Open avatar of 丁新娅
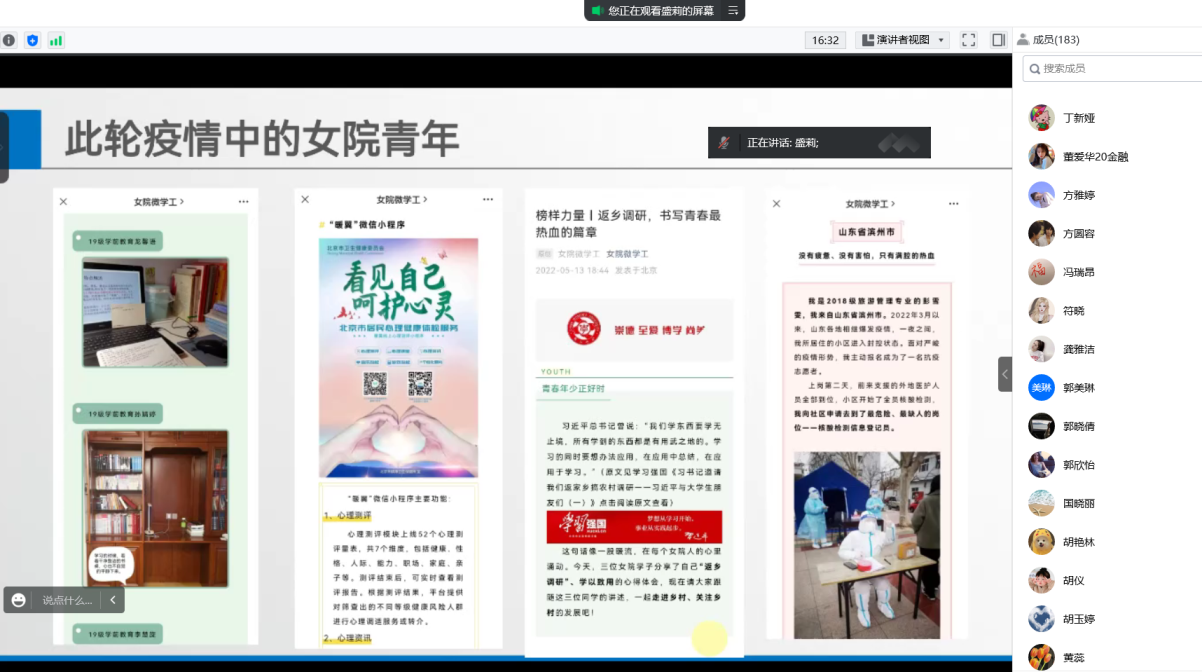1202x672 pixels. pyautogui.click(x=1041, y=117)
